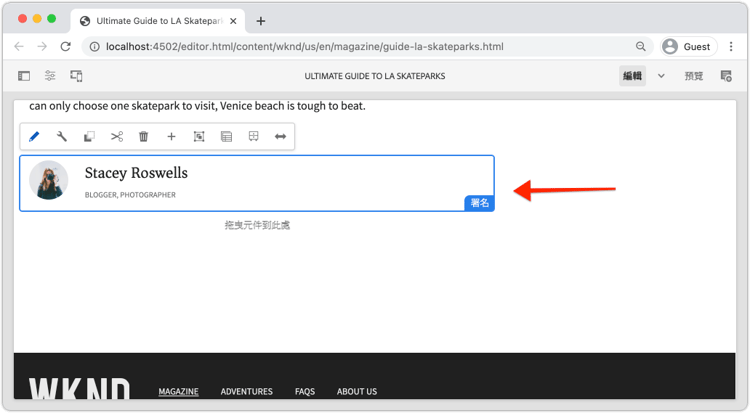Click the zoom magnifier in address bar
The width and height of the screenshot is (750, 413).
pos(640,46)
